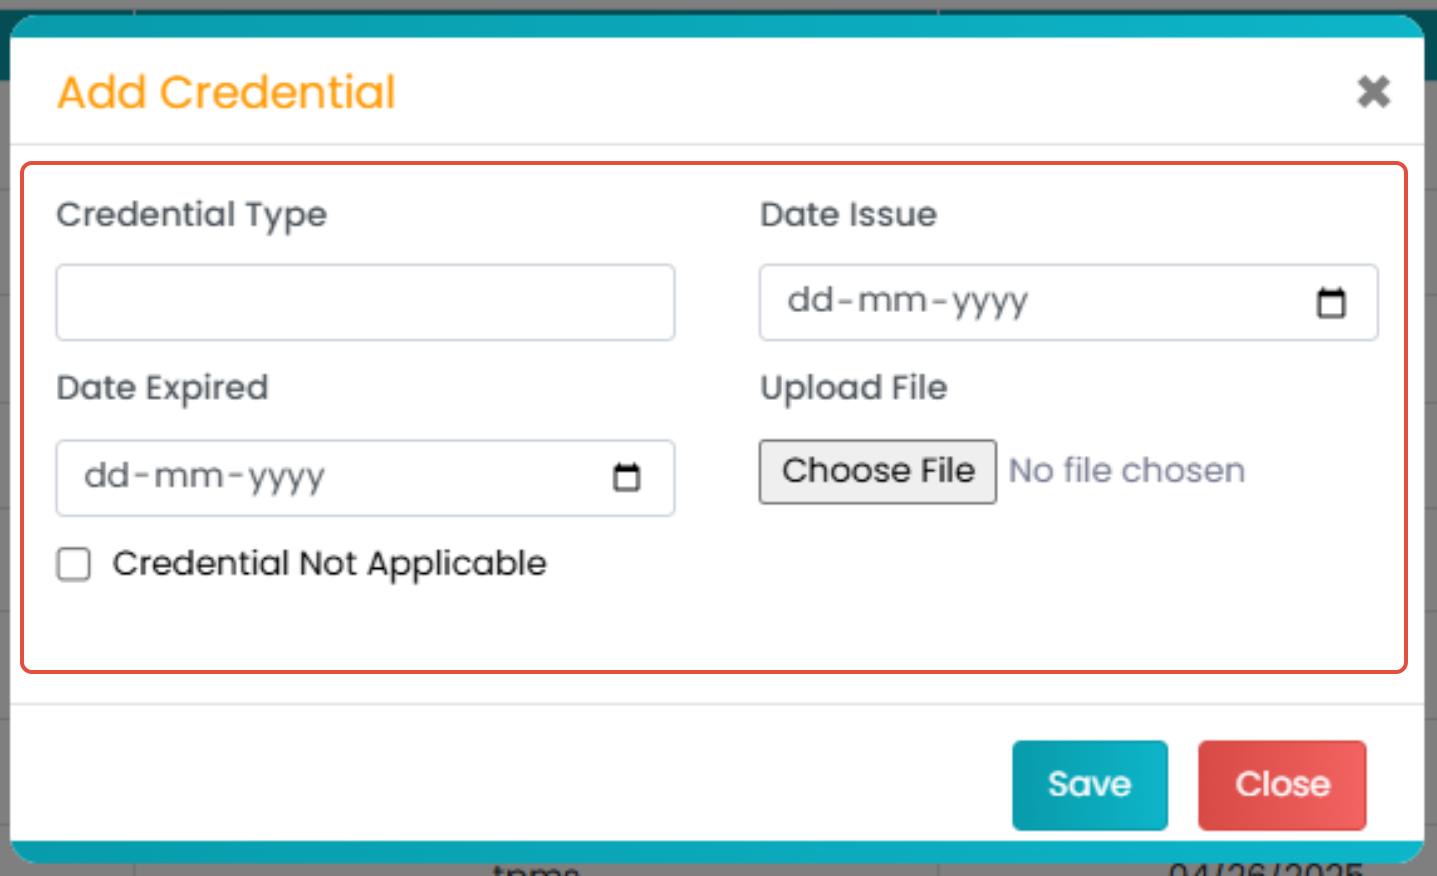1437x876 pixels.
Task: Save the new credential
Action: 1089,785
